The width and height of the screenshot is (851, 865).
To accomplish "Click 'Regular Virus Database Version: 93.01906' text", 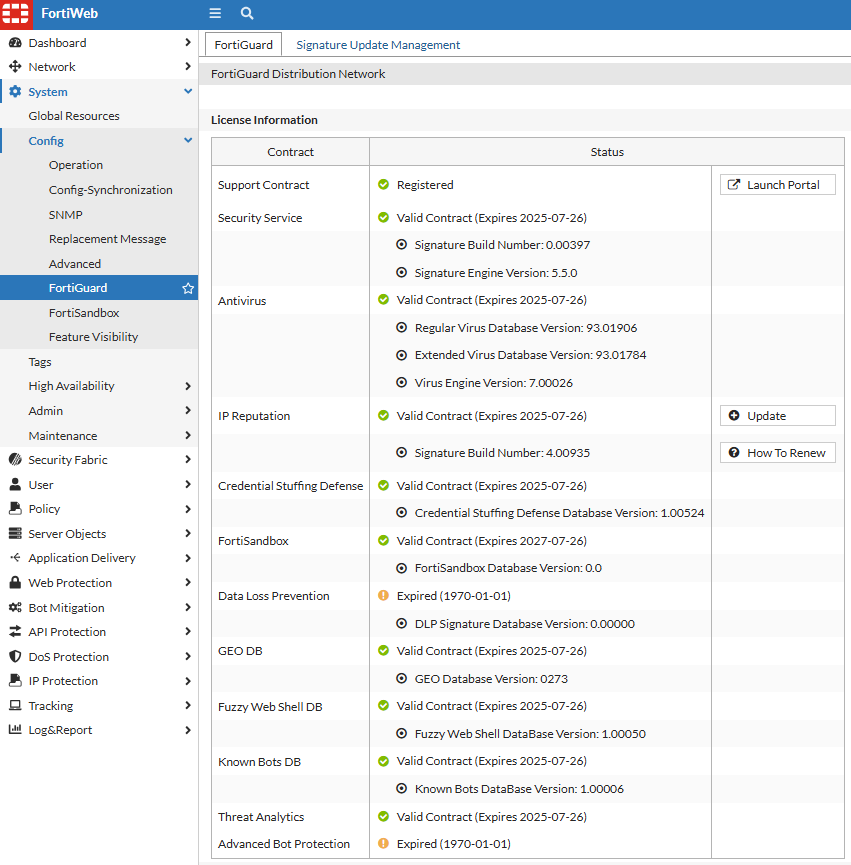I will [526, 328].
